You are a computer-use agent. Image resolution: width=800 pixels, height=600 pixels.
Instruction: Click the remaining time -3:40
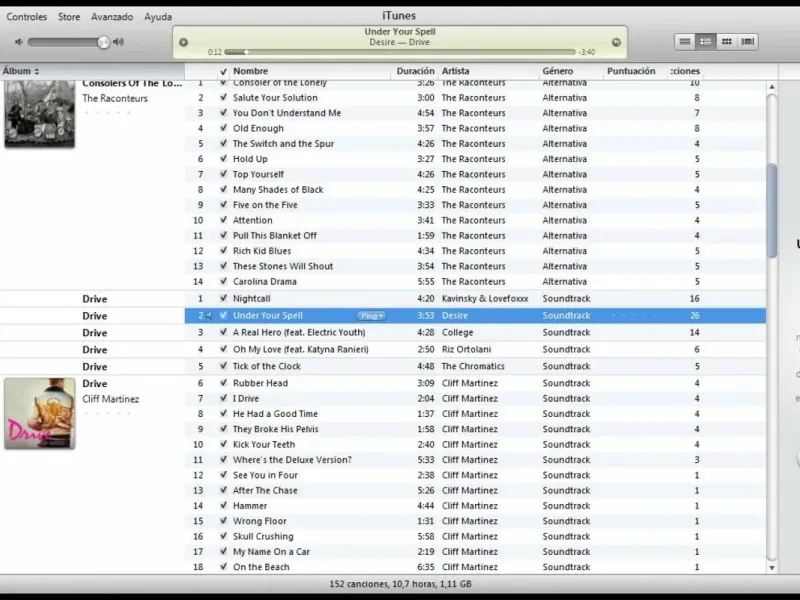[x=587, y=52]
